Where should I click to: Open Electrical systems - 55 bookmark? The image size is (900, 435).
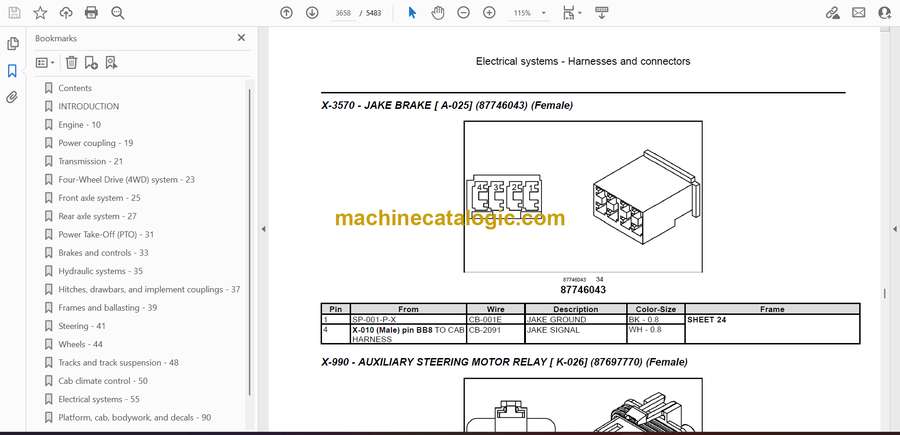(x=99, y=399)
